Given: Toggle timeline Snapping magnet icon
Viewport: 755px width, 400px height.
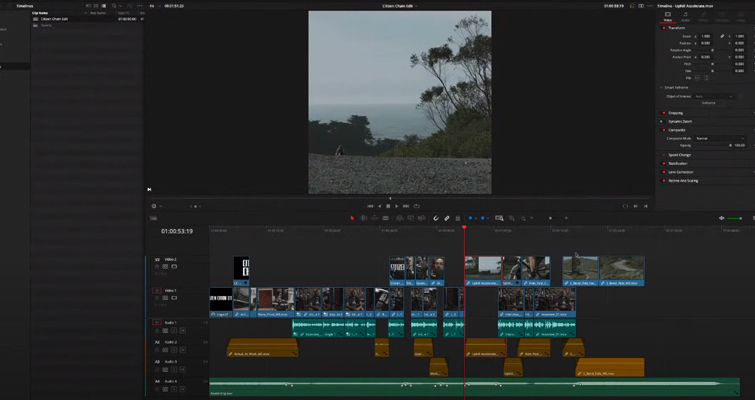Looking at the screenshot, I should tap(436, 219).
